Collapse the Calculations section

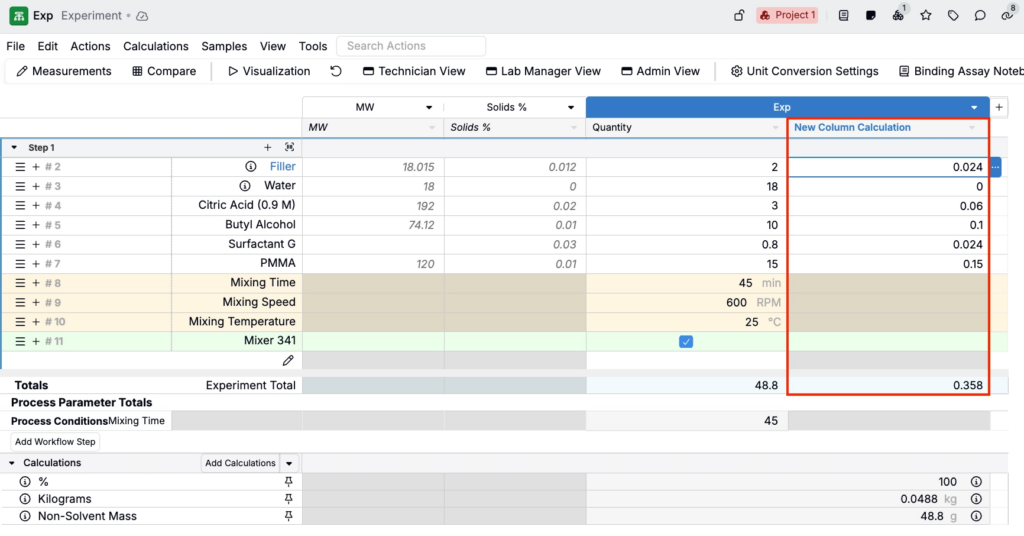tap(12, 463)
